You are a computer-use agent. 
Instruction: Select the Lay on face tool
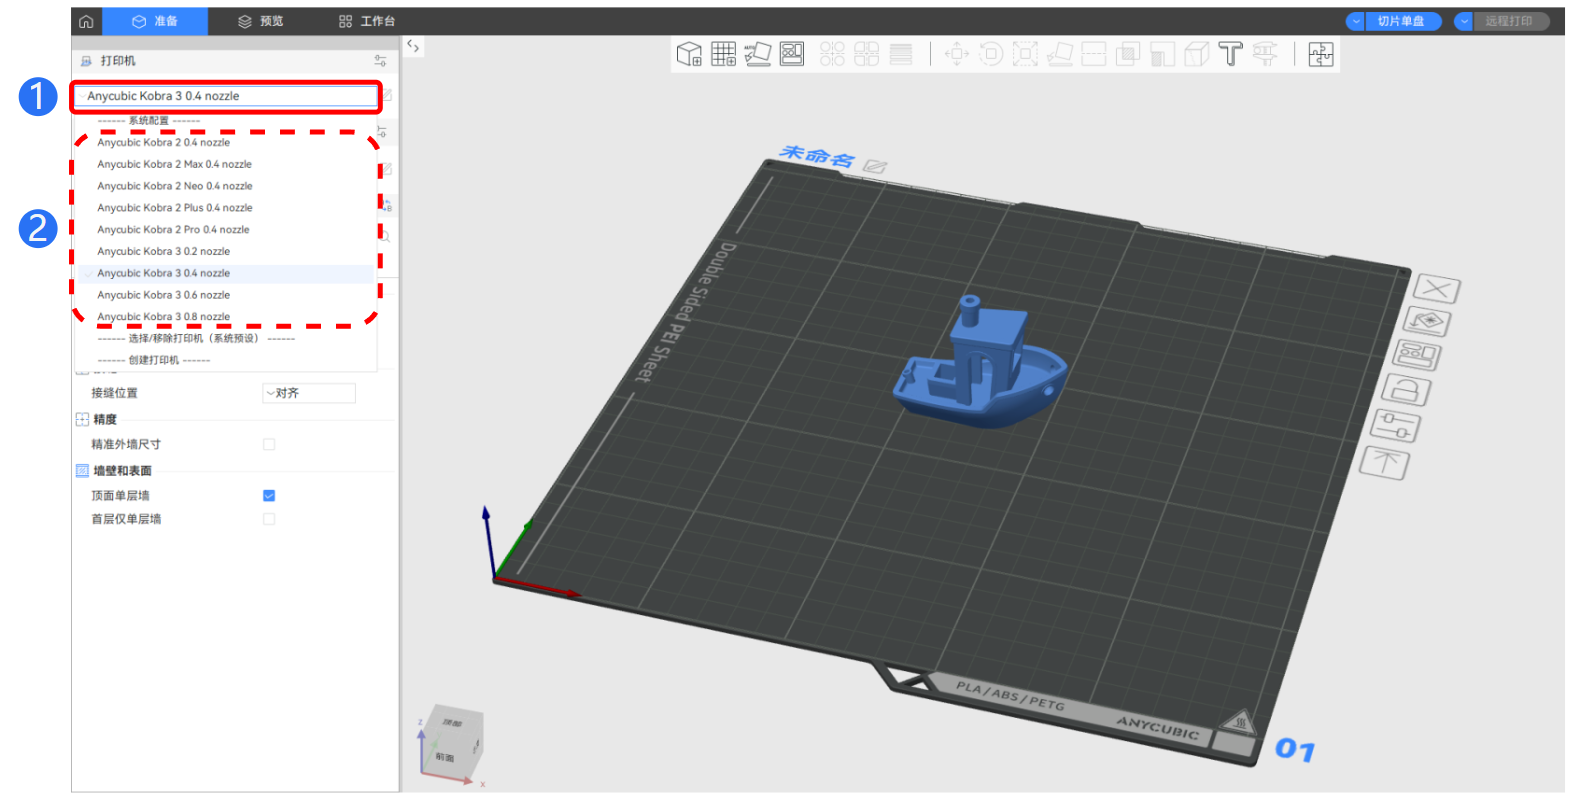[x=1060, y=54]
